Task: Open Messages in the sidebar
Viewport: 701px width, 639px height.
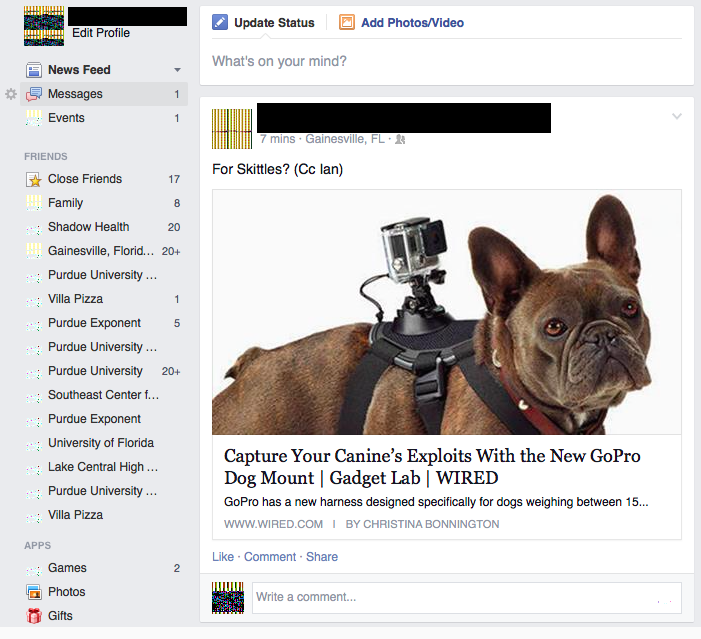Action: 104,94
